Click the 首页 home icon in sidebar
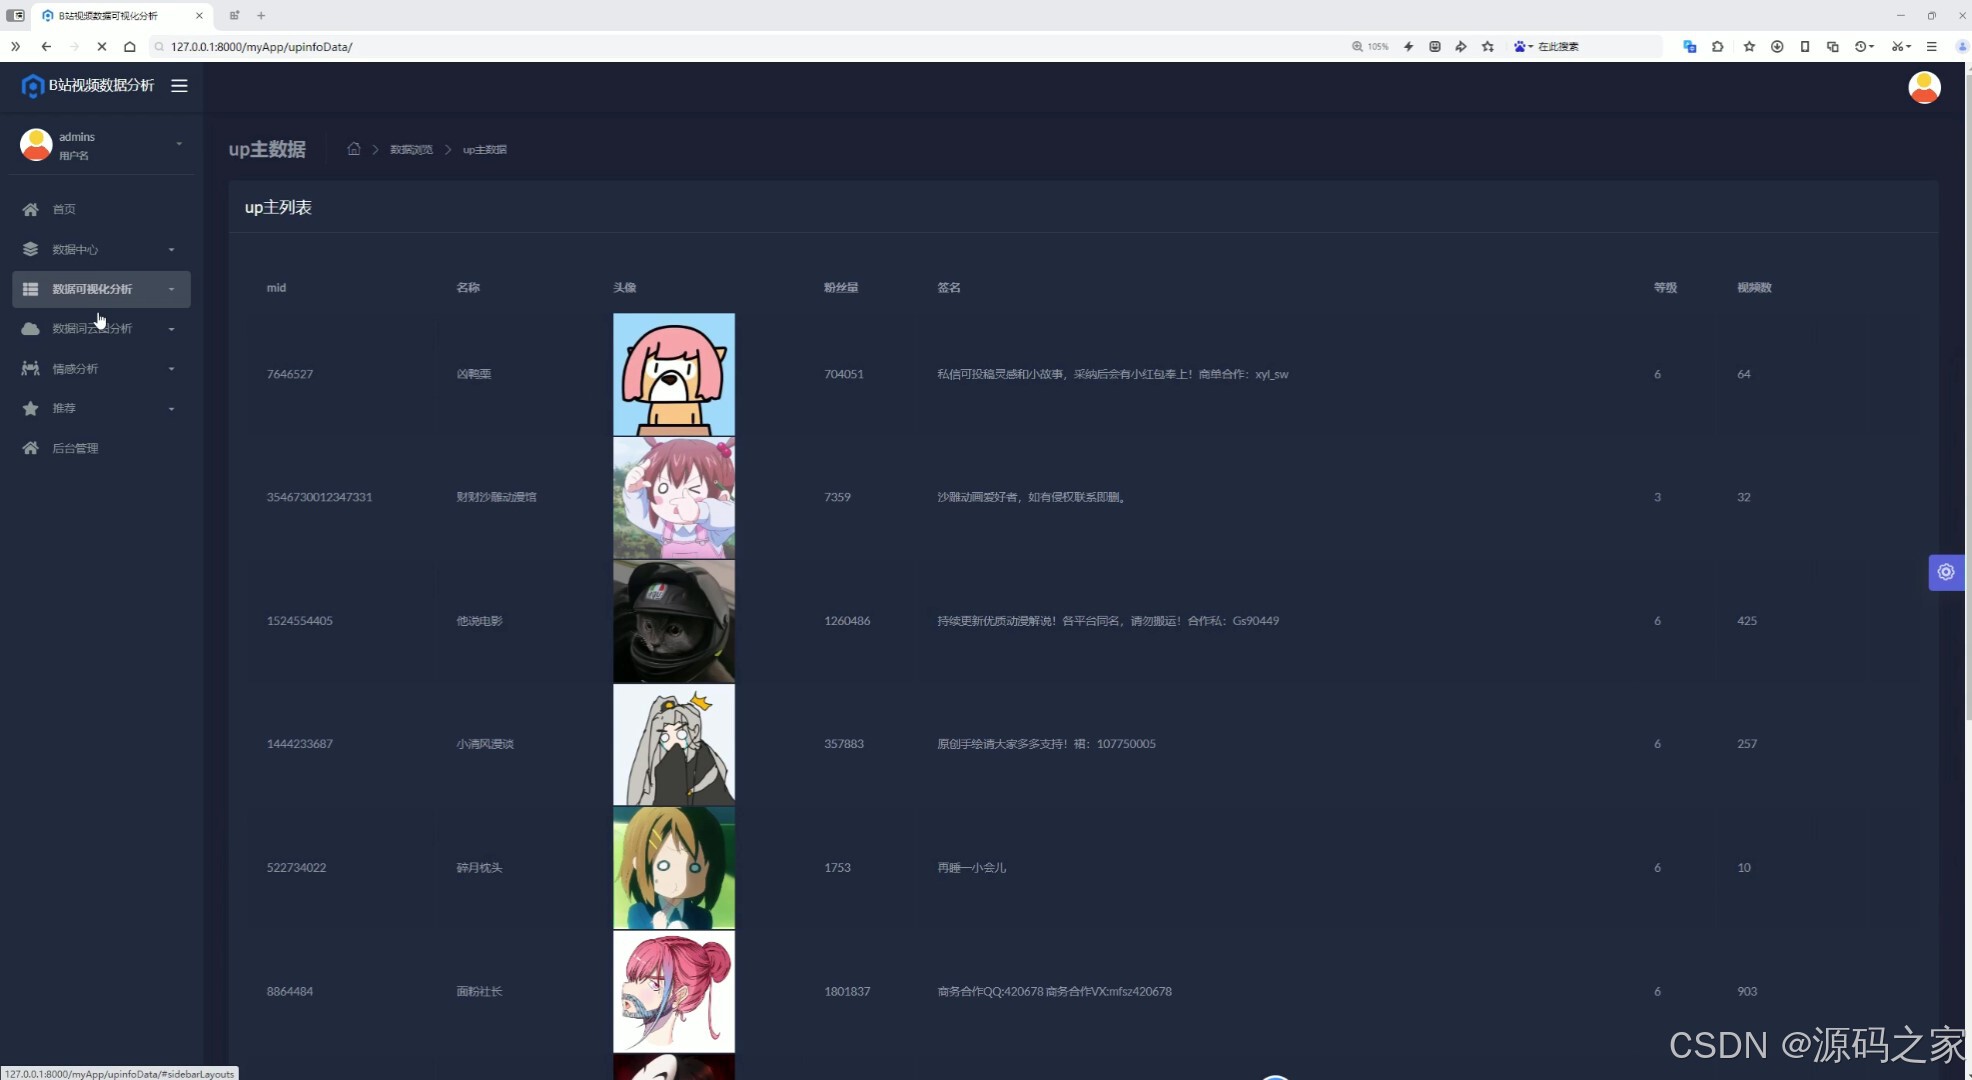Screen dimensions: 1972x1080 click(31, 209)
